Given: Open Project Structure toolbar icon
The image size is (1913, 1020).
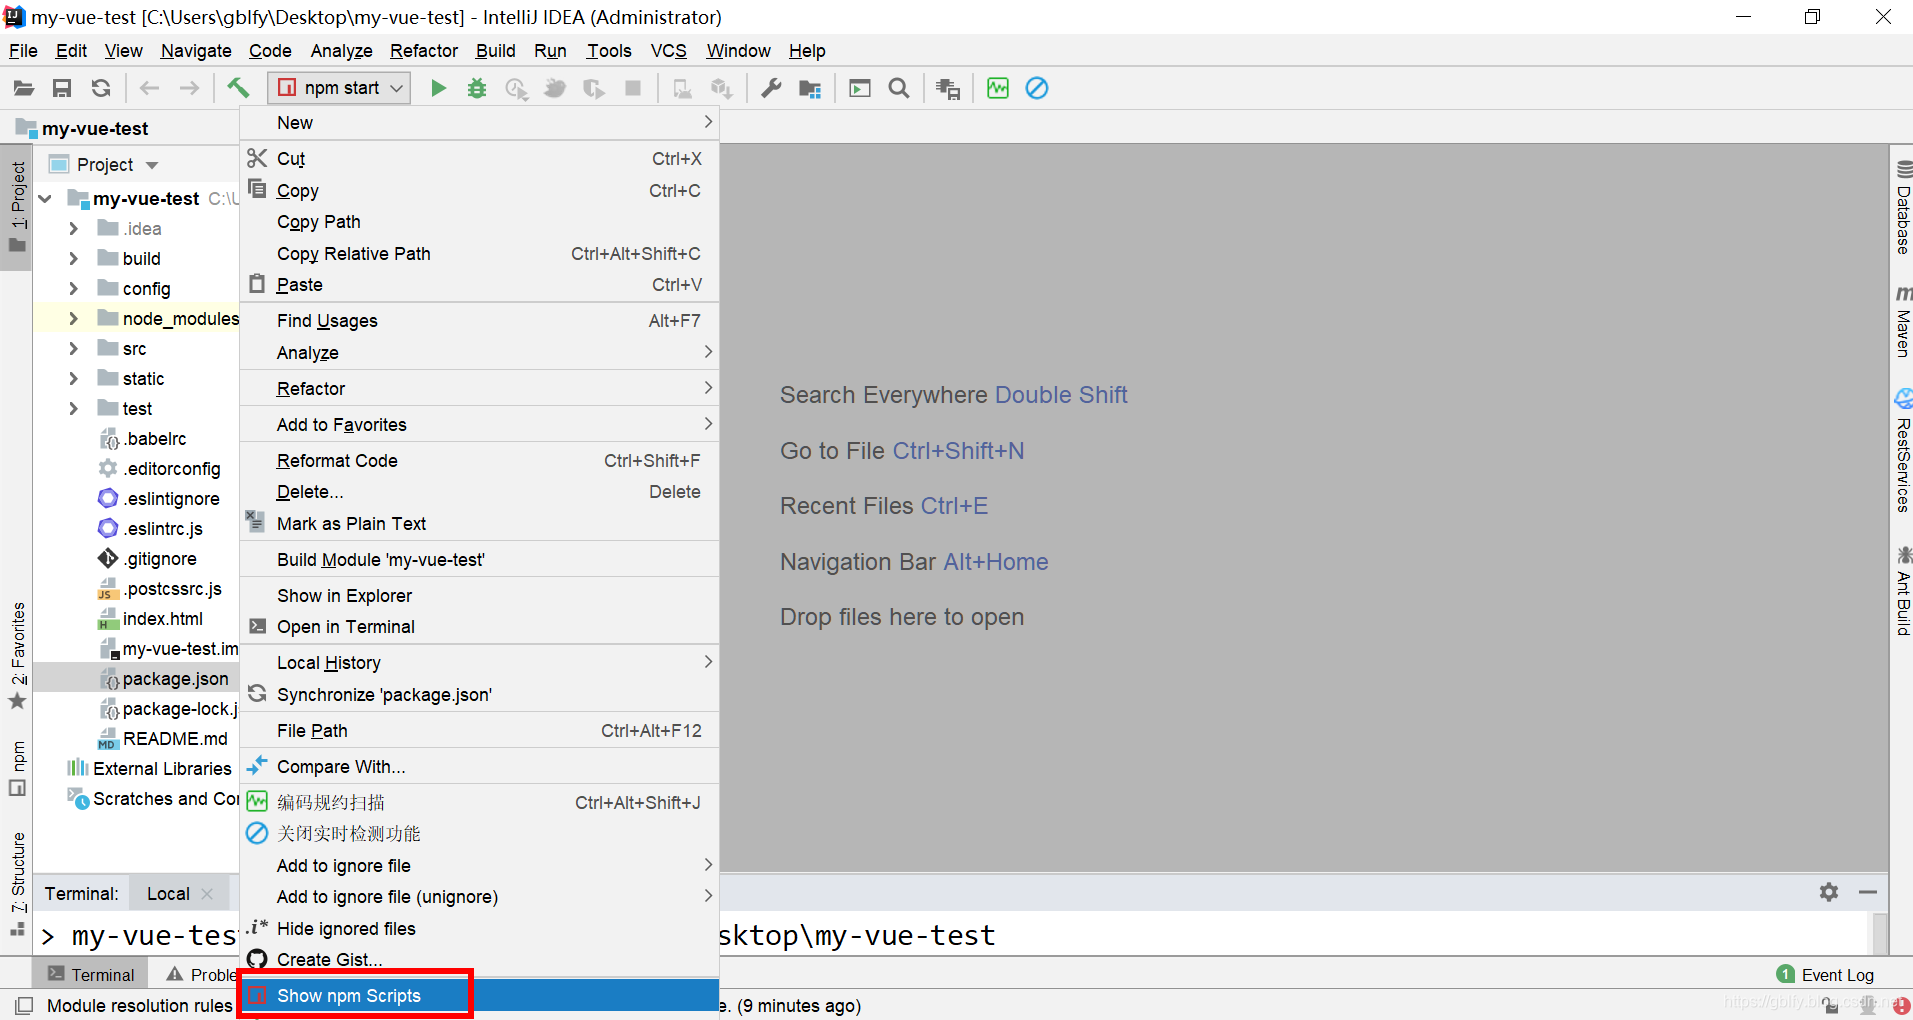Looking at the screenshot, I should (810, 88).
